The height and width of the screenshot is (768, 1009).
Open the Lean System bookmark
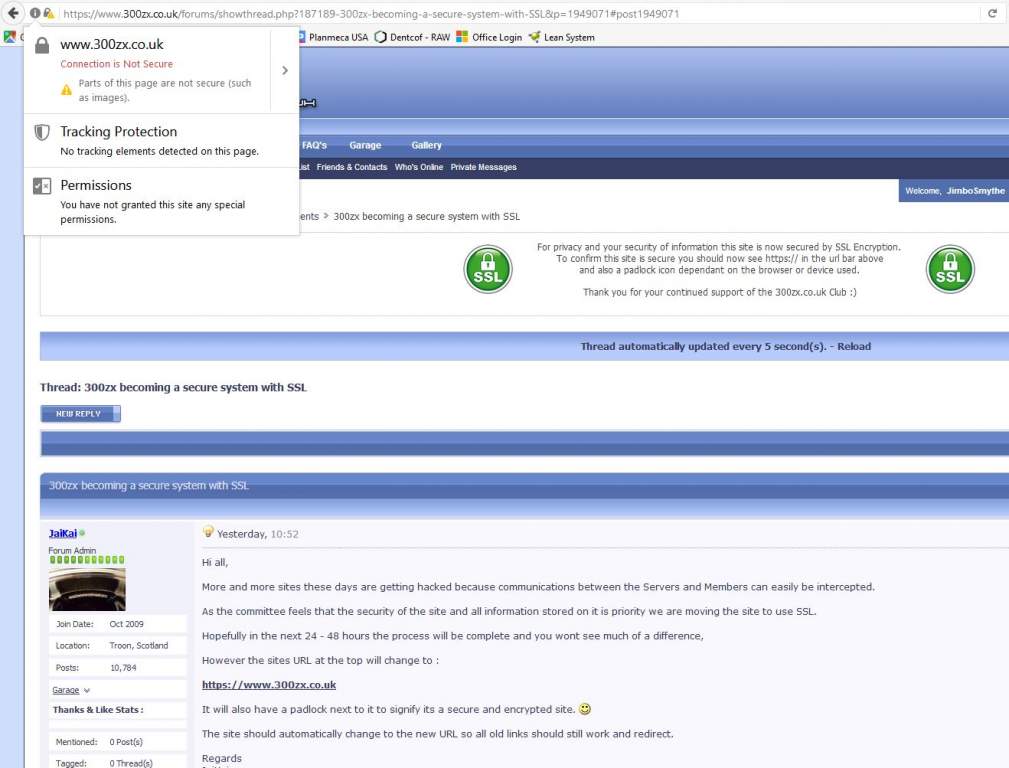[561, 37]
